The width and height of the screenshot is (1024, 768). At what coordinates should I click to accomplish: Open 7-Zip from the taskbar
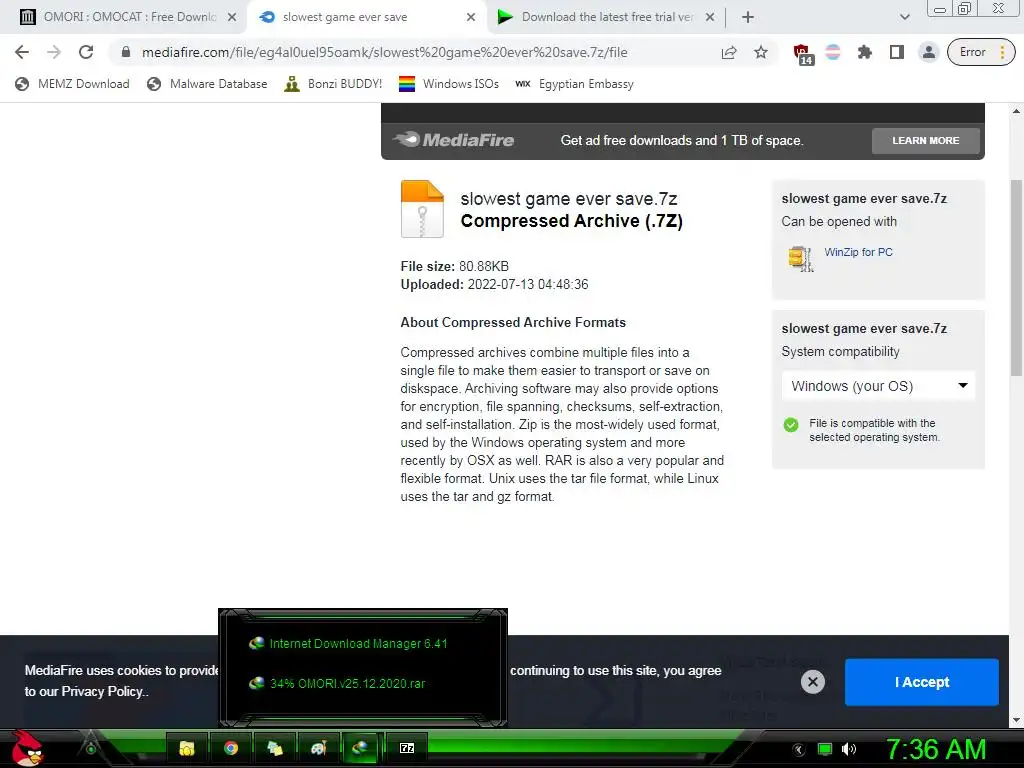click(x=406, y=748)
